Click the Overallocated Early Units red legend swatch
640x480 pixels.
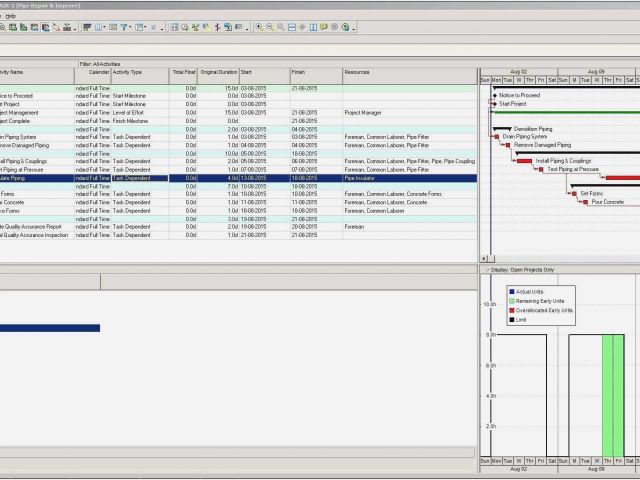click(511, 310)
